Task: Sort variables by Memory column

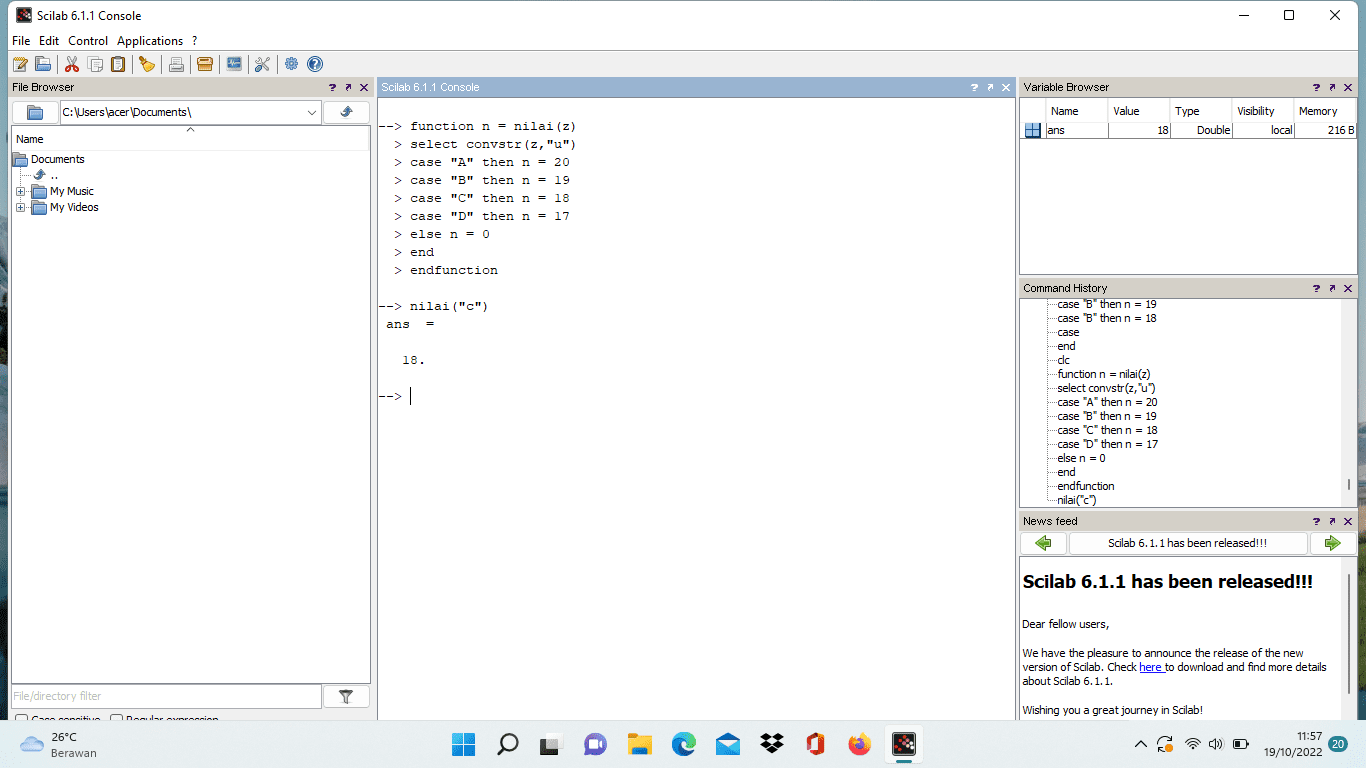Action: (1325, 111)
